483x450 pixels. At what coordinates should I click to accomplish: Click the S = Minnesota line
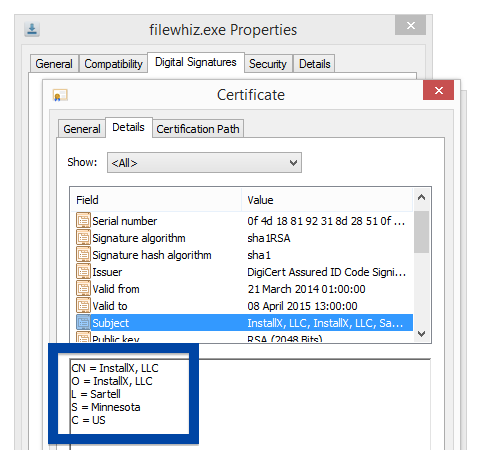pos(106,407)
